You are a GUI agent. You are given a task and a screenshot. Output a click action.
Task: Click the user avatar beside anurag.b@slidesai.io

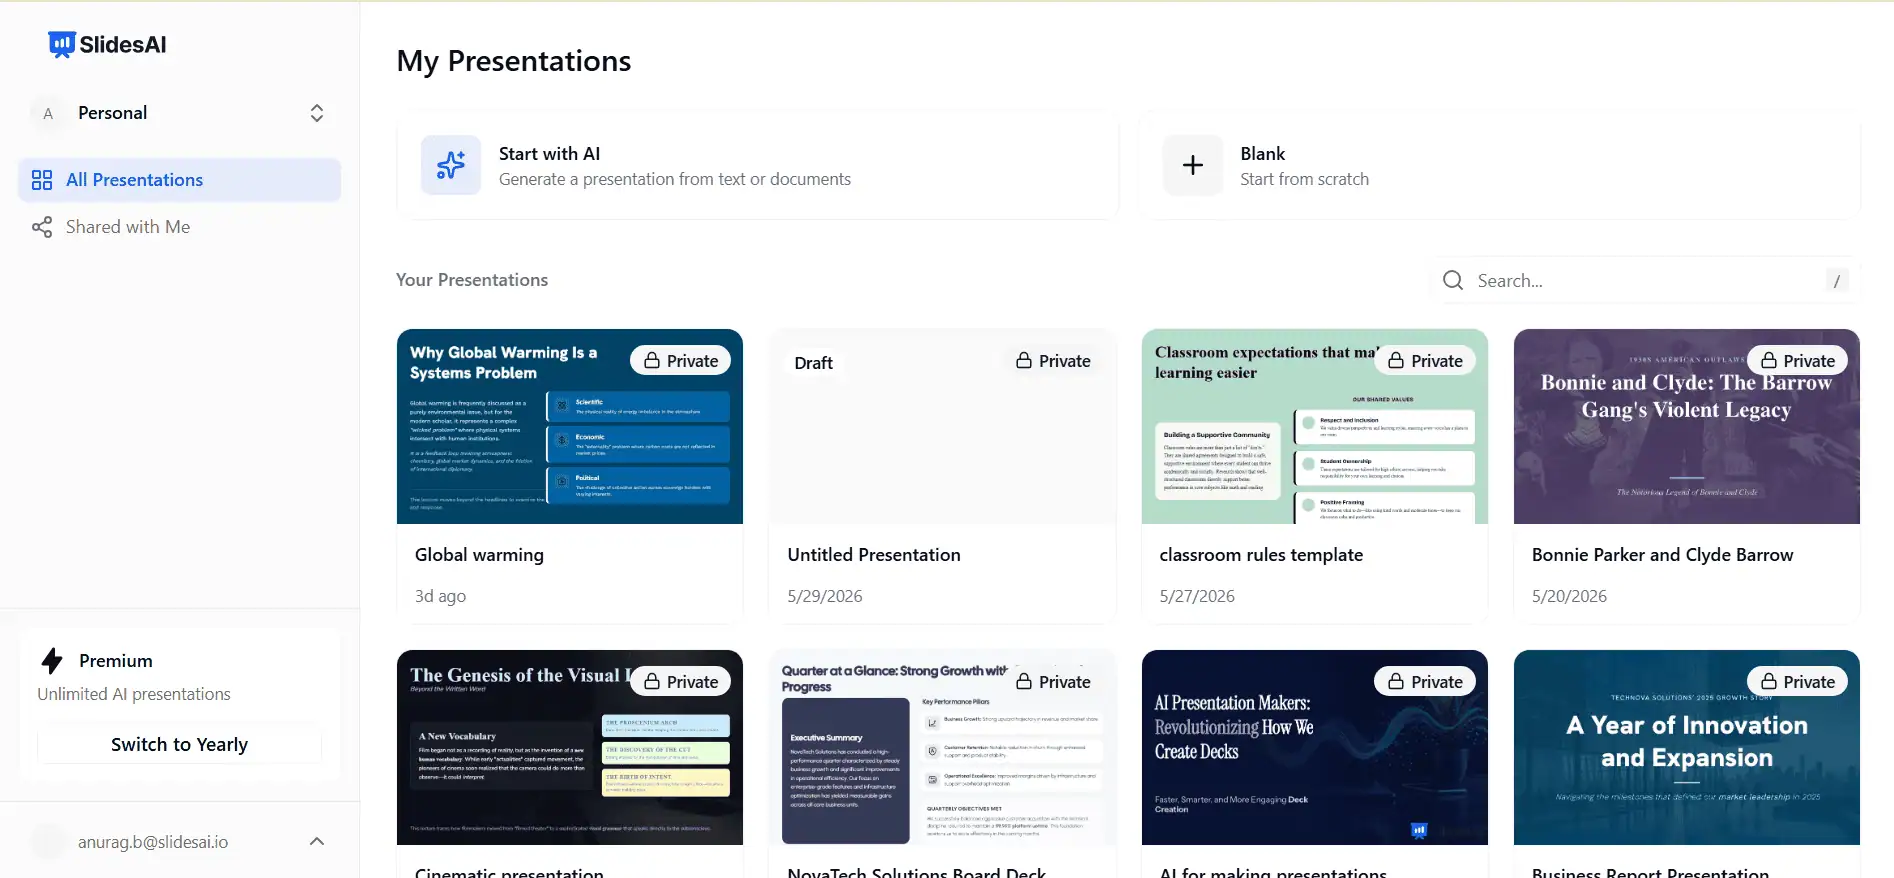pyautogui.click(x=48, y=842)
